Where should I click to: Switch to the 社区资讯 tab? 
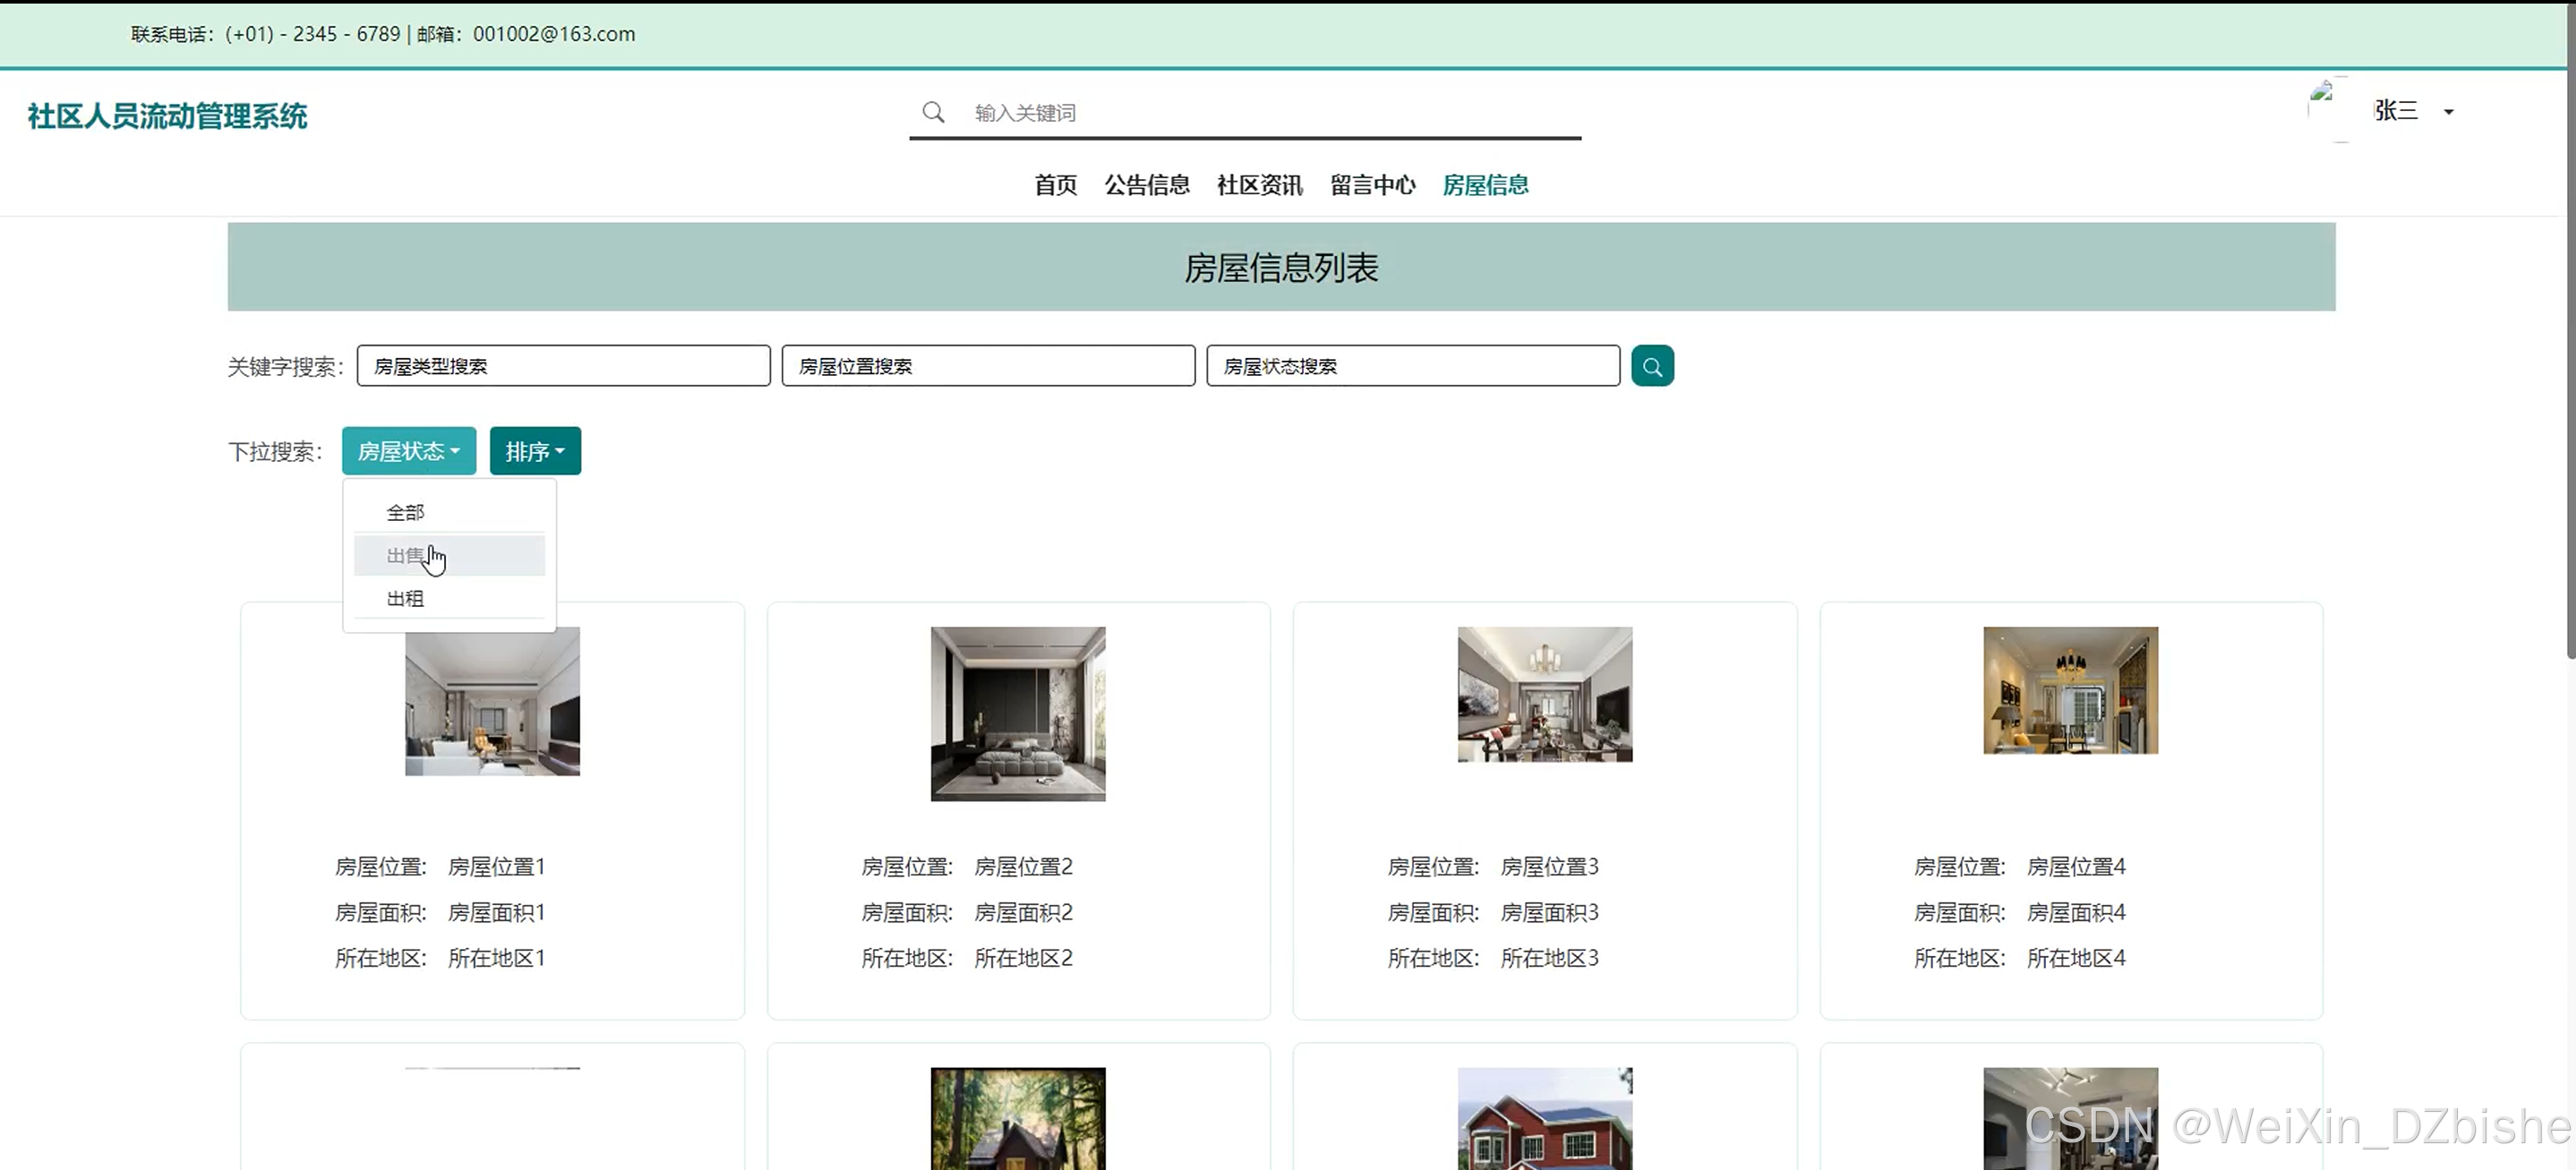click(x=1259, y=185)
